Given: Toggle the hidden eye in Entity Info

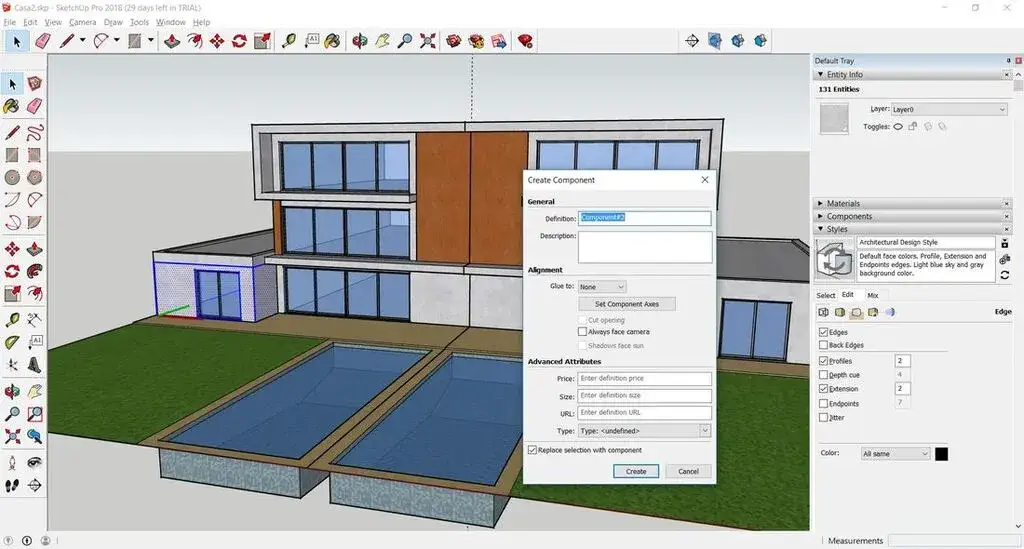Looking at the screenshot, I should click(898, 127).
